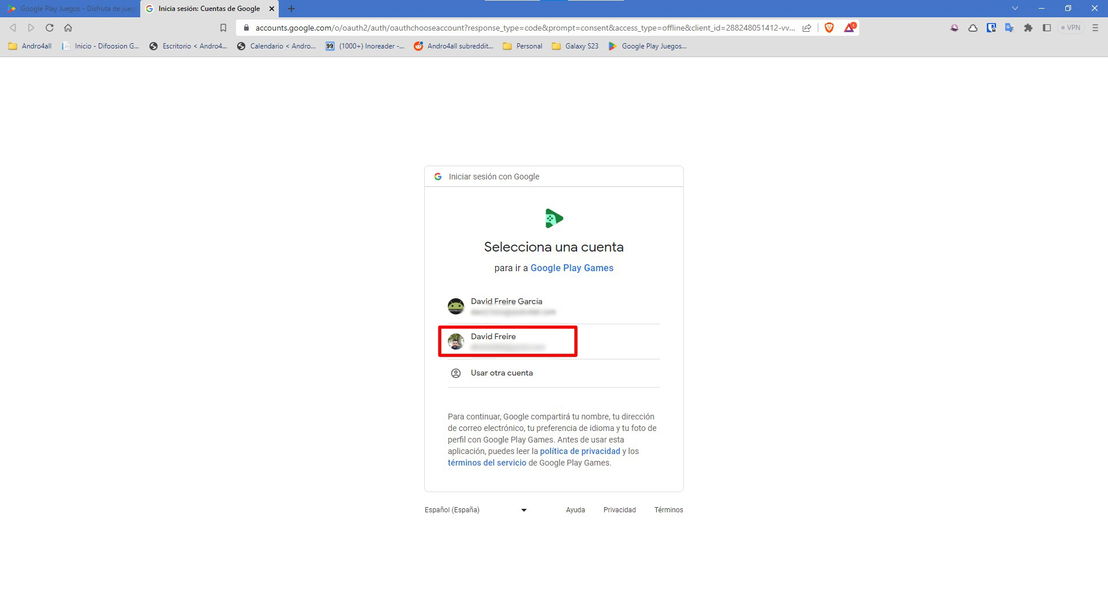Click the padlock site info icon
This screenshot has width=1108, height=600.
[246, 28]
